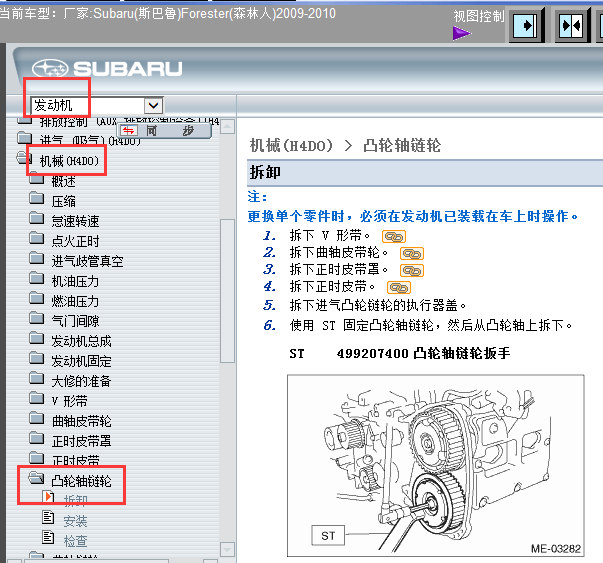Click the 凸轮轴链轮 breadcrumb text

coord(402,146)
